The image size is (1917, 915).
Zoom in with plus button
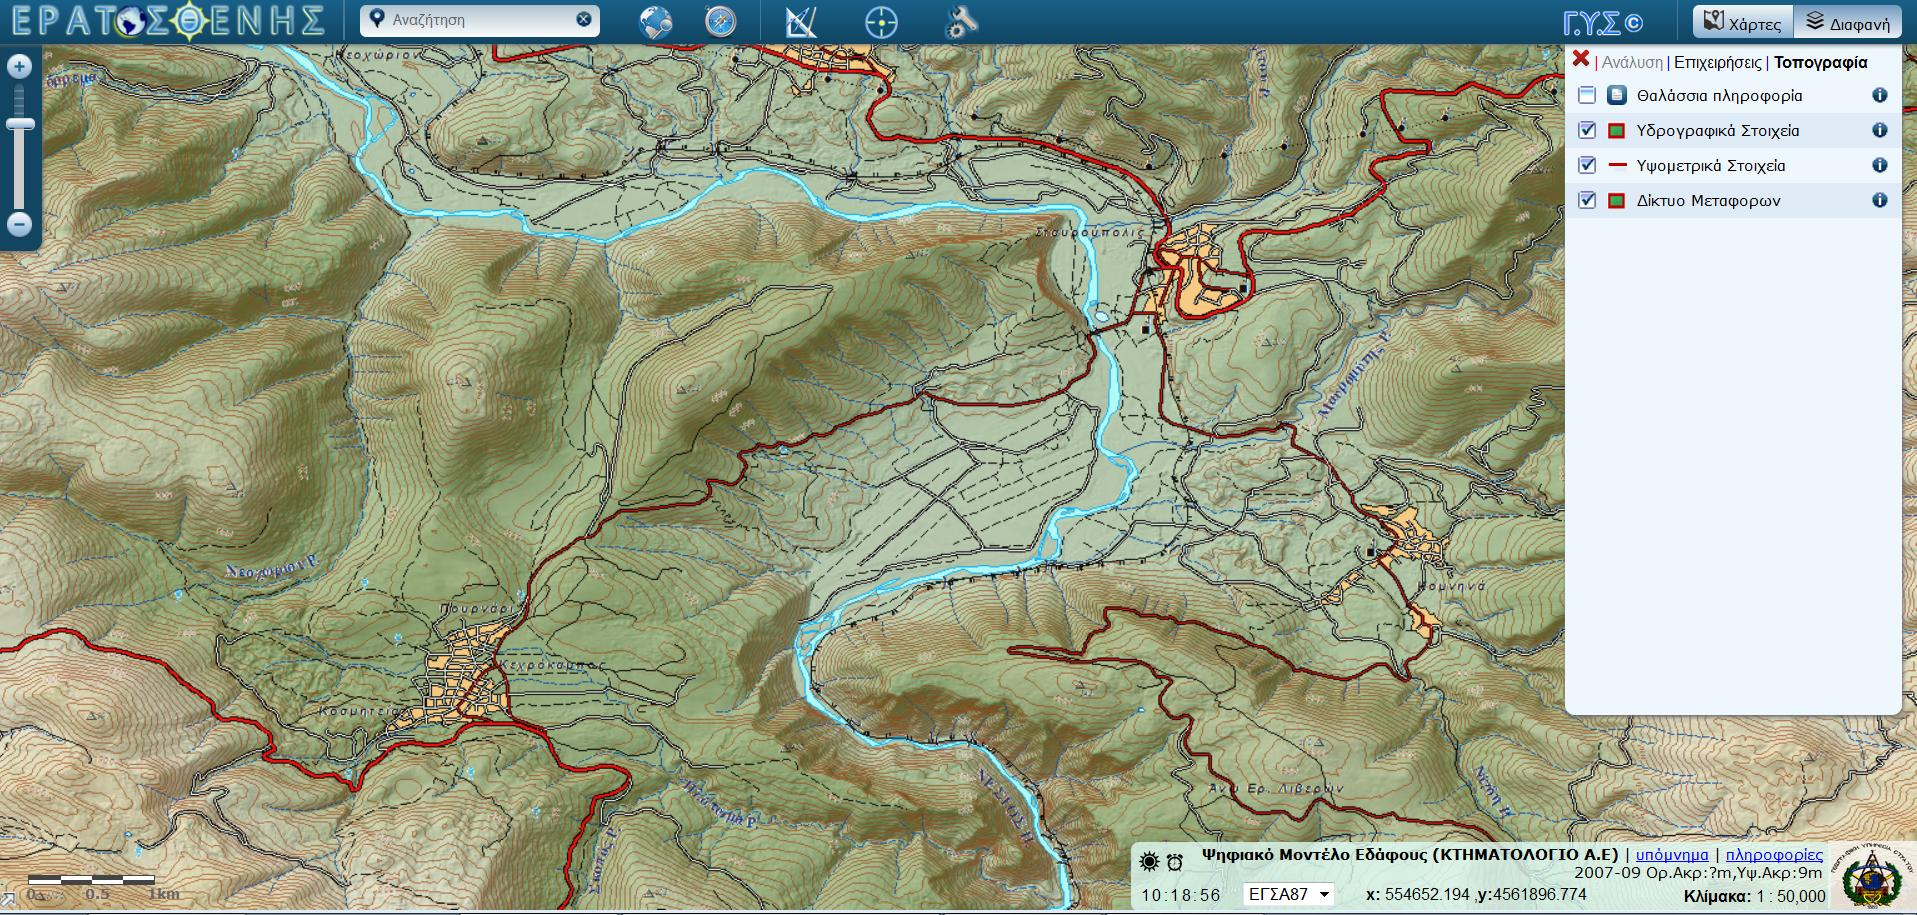(19, 67)
